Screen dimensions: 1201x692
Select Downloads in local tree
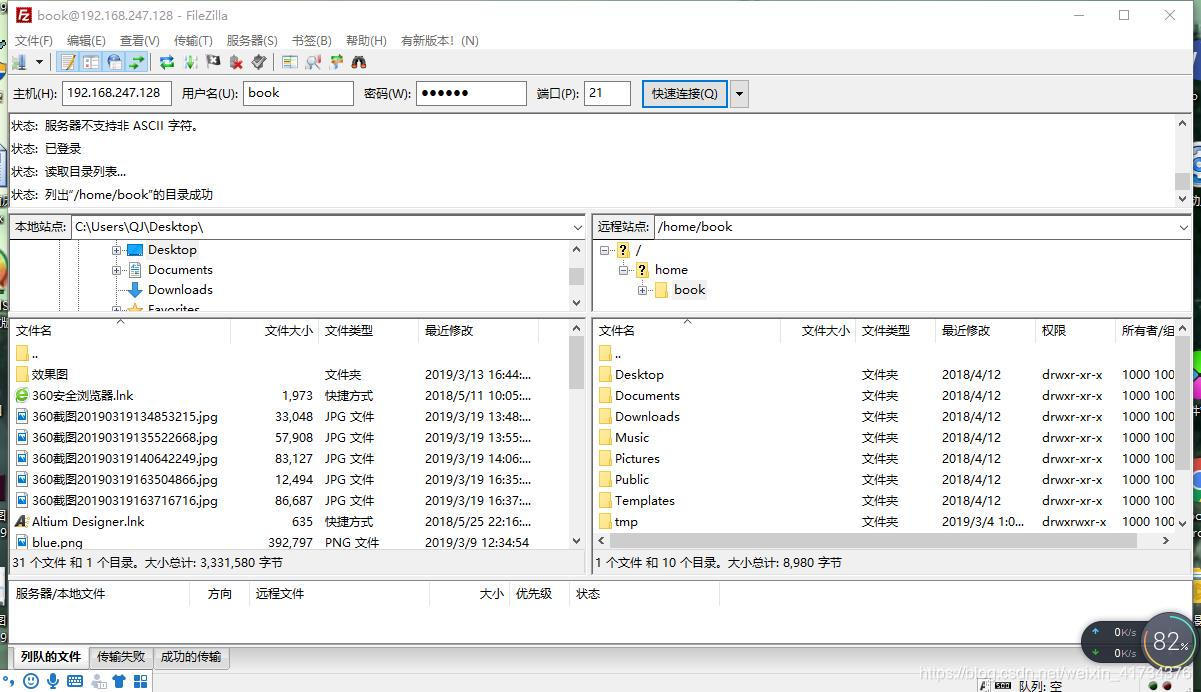tap(180, 290)
